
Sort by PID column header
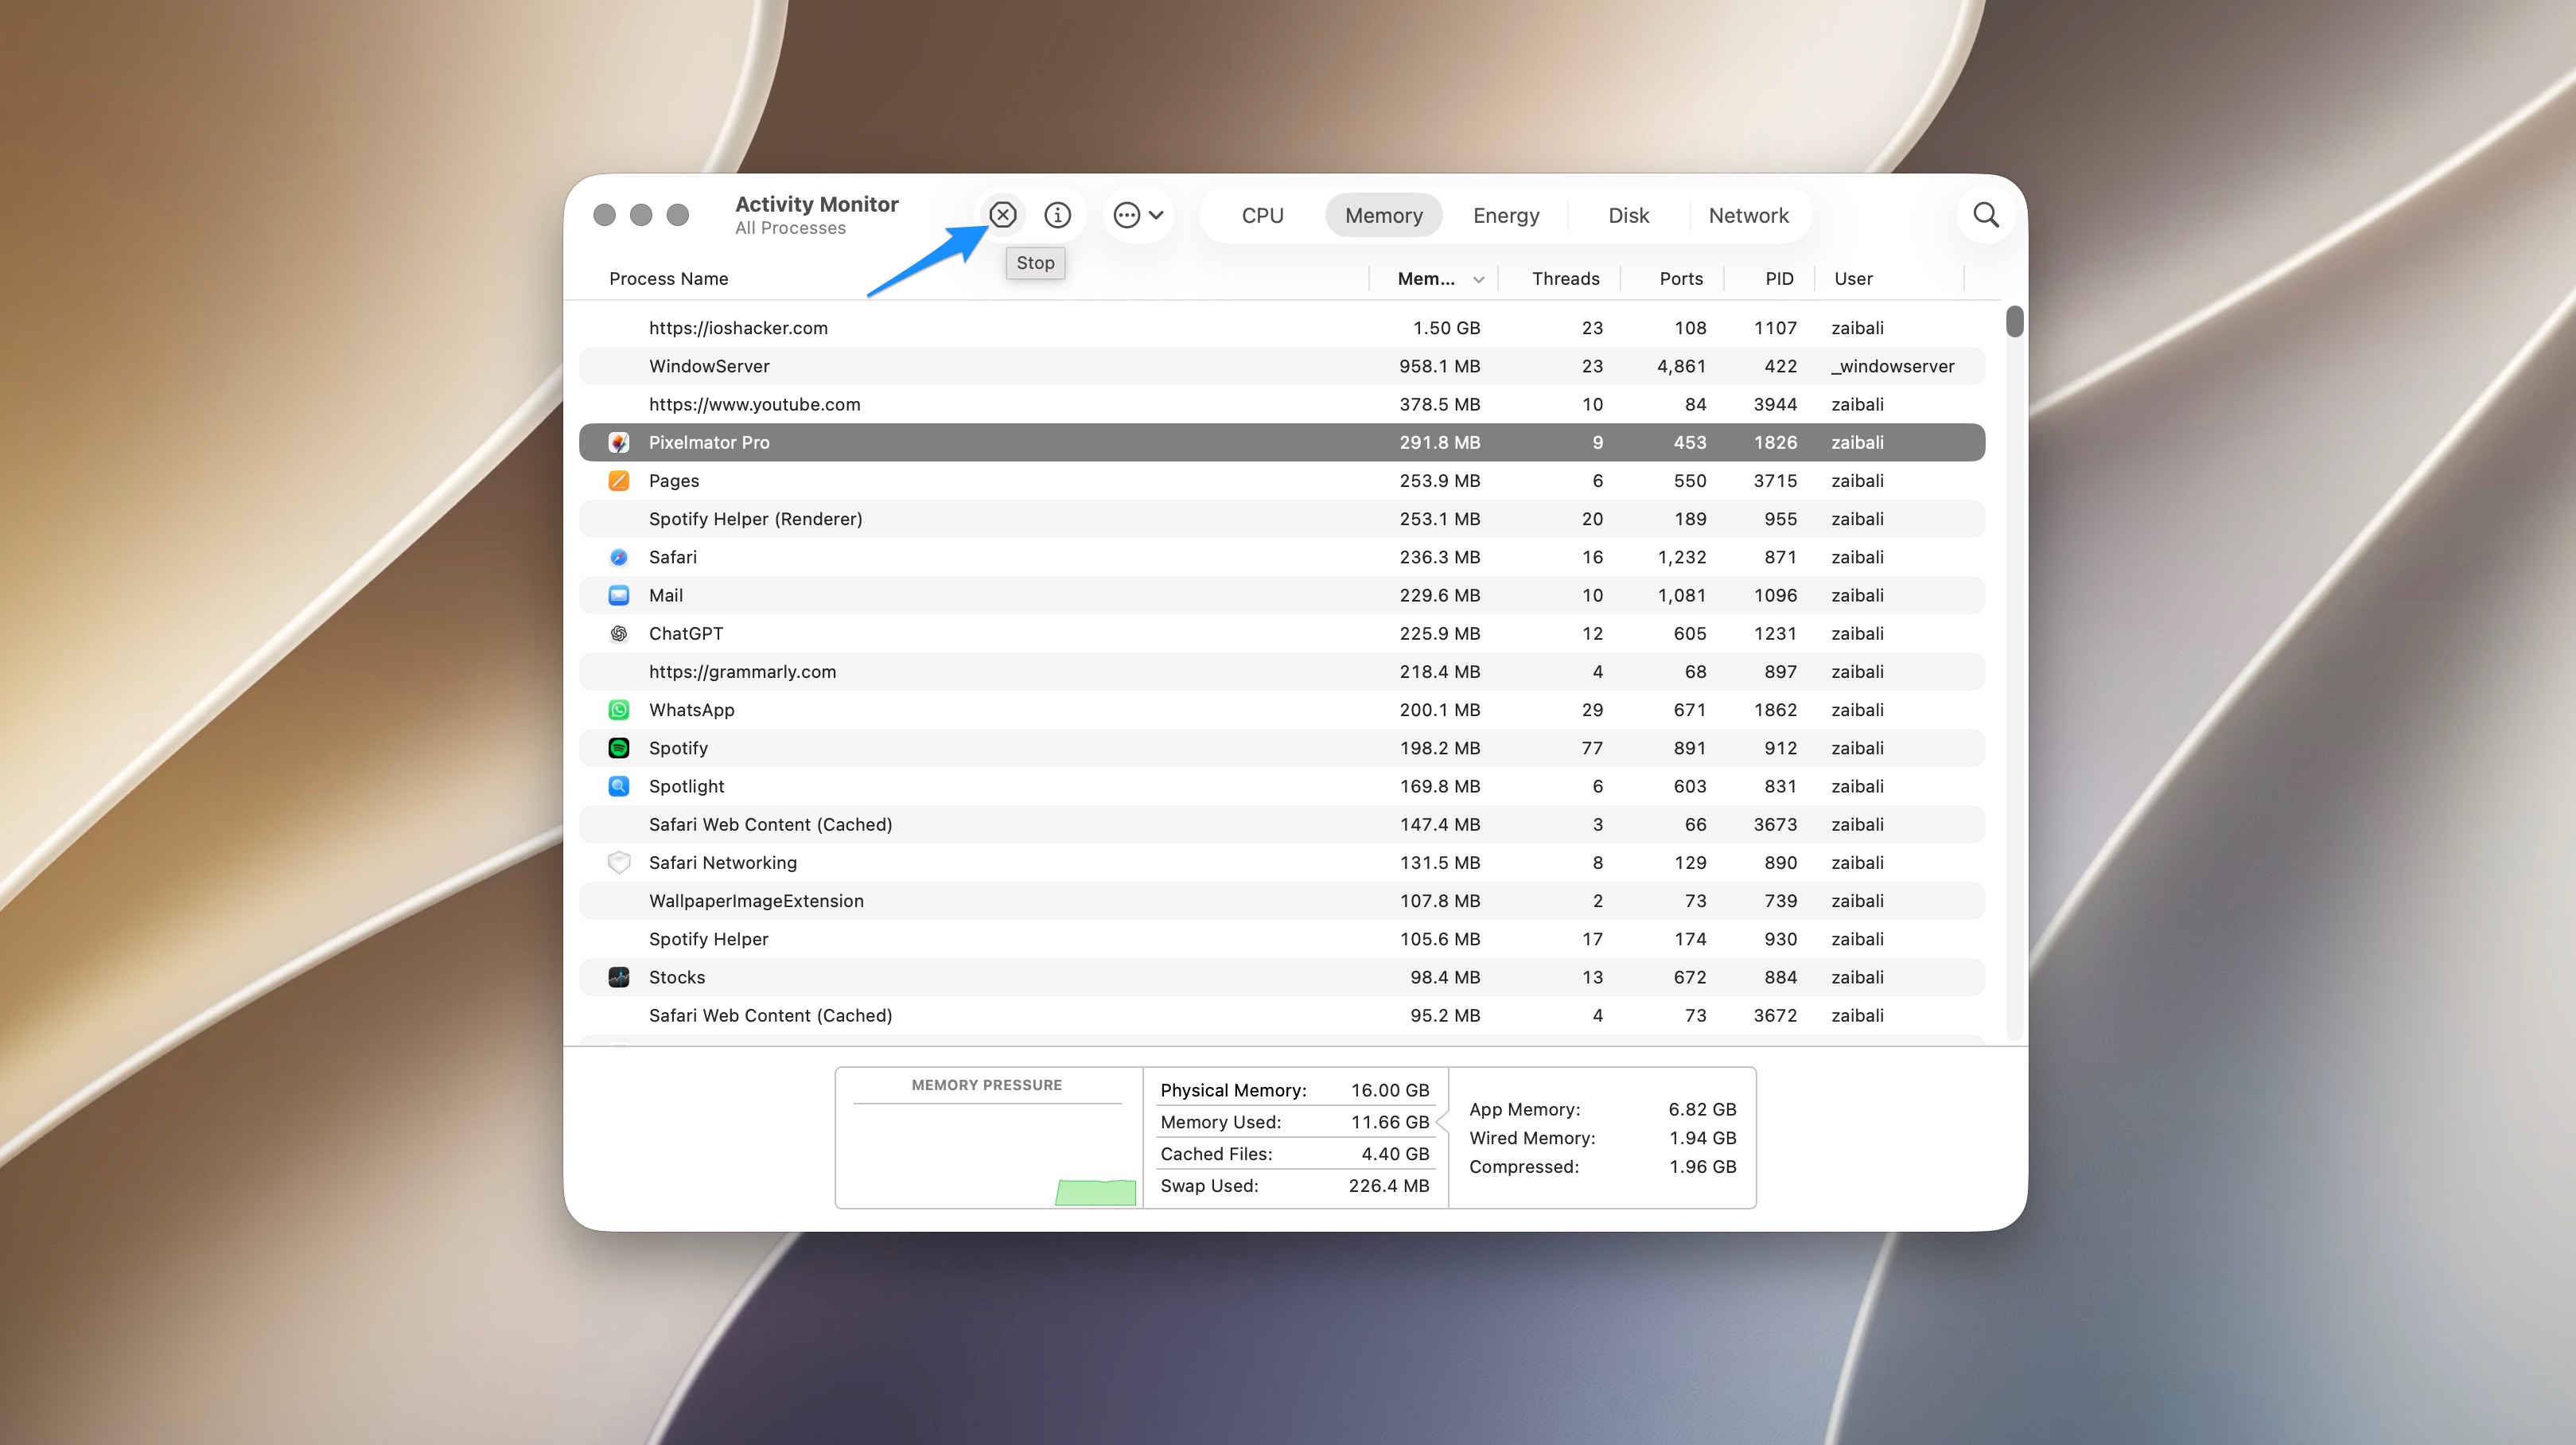tap(1779, 279)
